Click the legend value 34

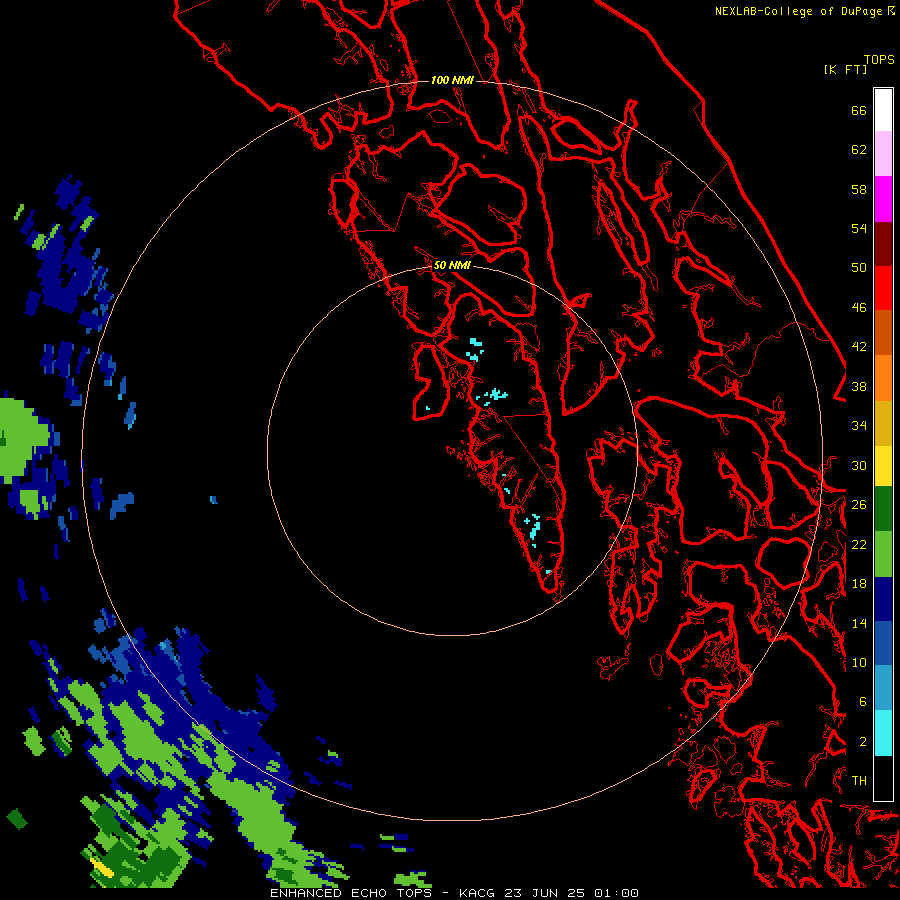[x=859, y=426]
